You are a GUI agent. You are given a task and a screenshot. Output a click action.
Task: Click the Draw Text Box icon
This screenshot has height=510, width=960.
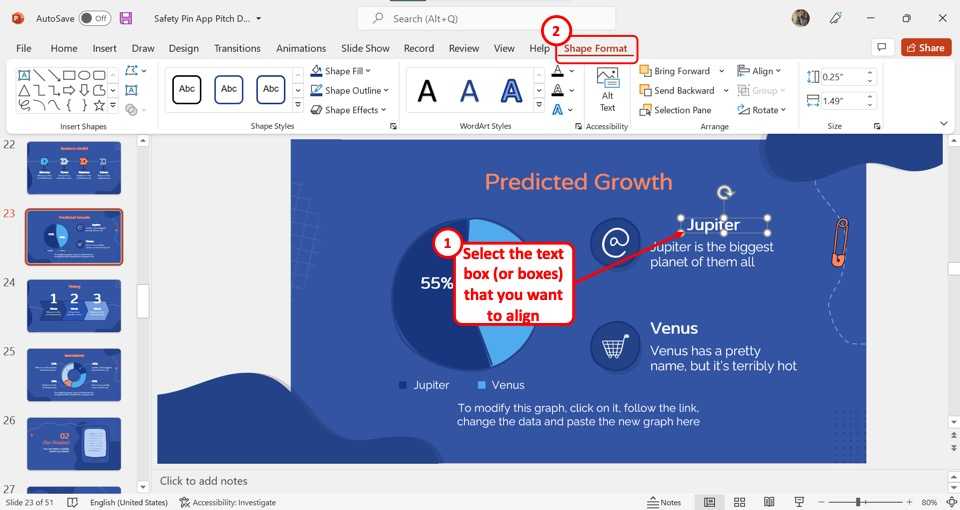pyautogui.click(x=131, y=91)
